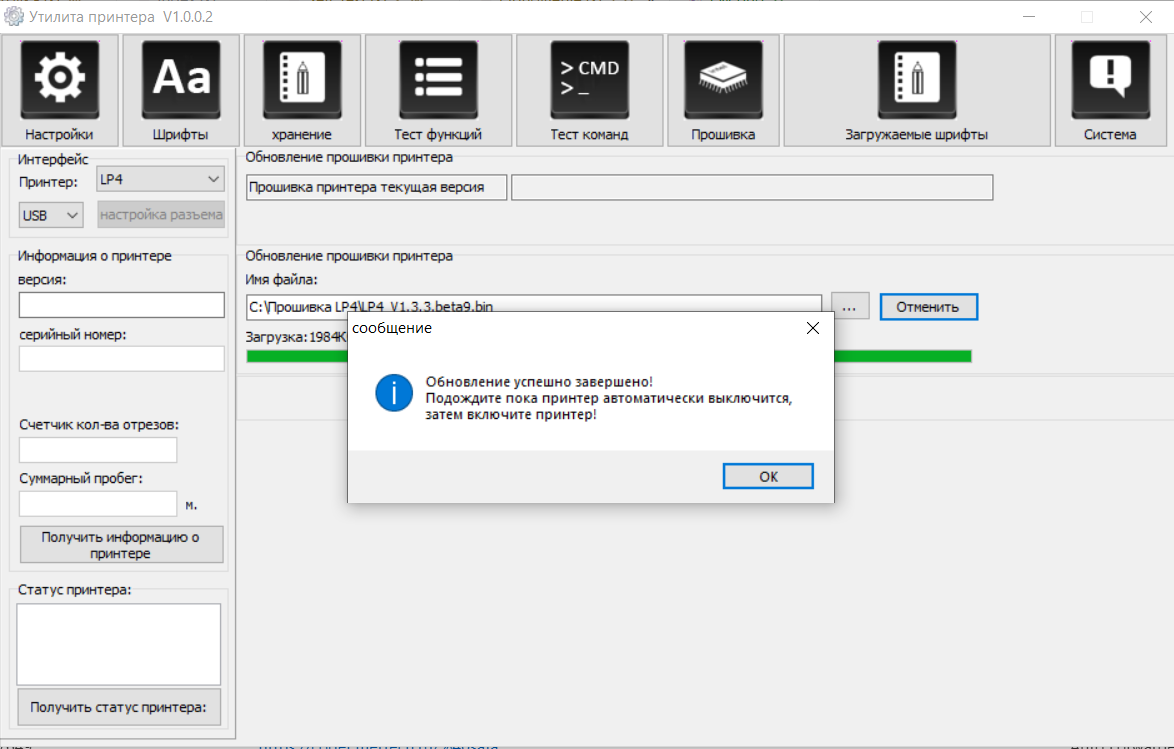
Task: Click Получить статус принтера button
Action: pos(119,707)
